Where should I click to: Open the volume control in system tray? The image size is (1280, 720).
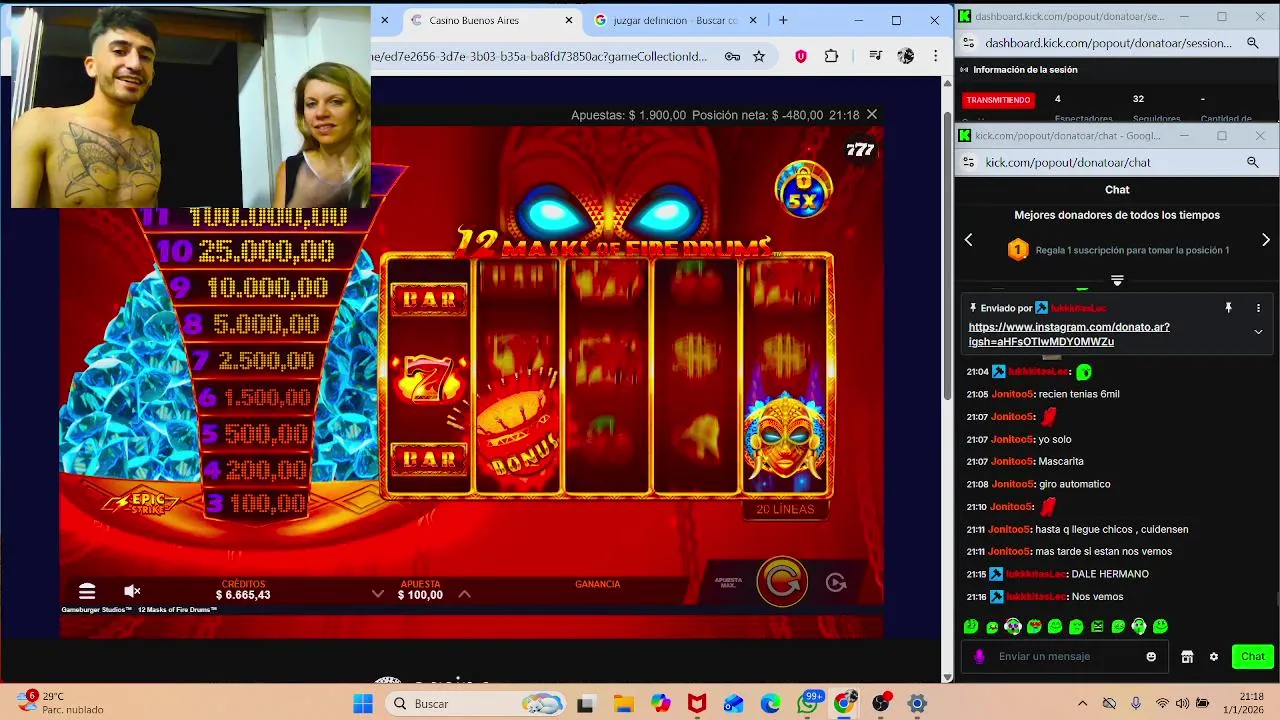1183,703
